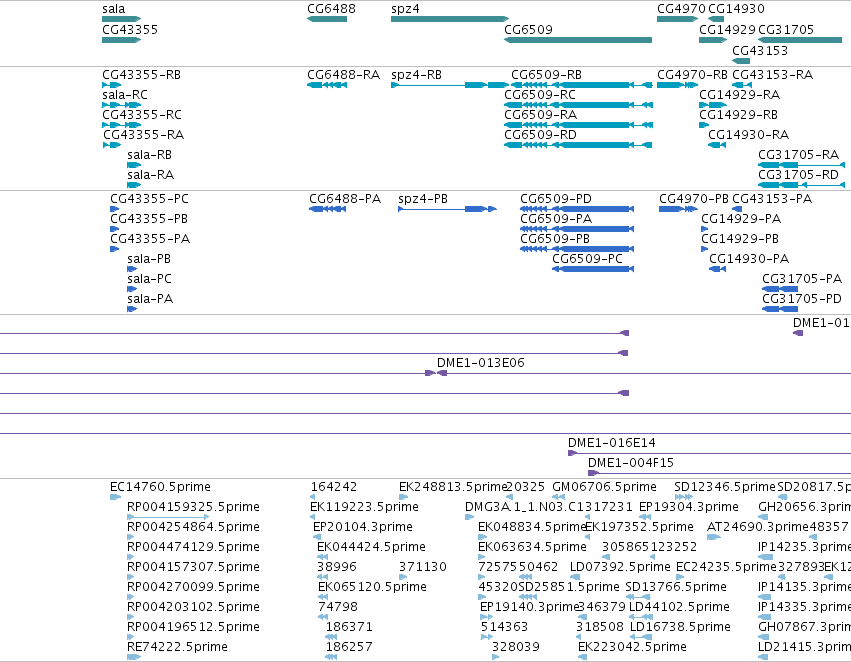Select transcript CG43355-RA
This screenshot has width=851, height=662.
pos(143,135)
